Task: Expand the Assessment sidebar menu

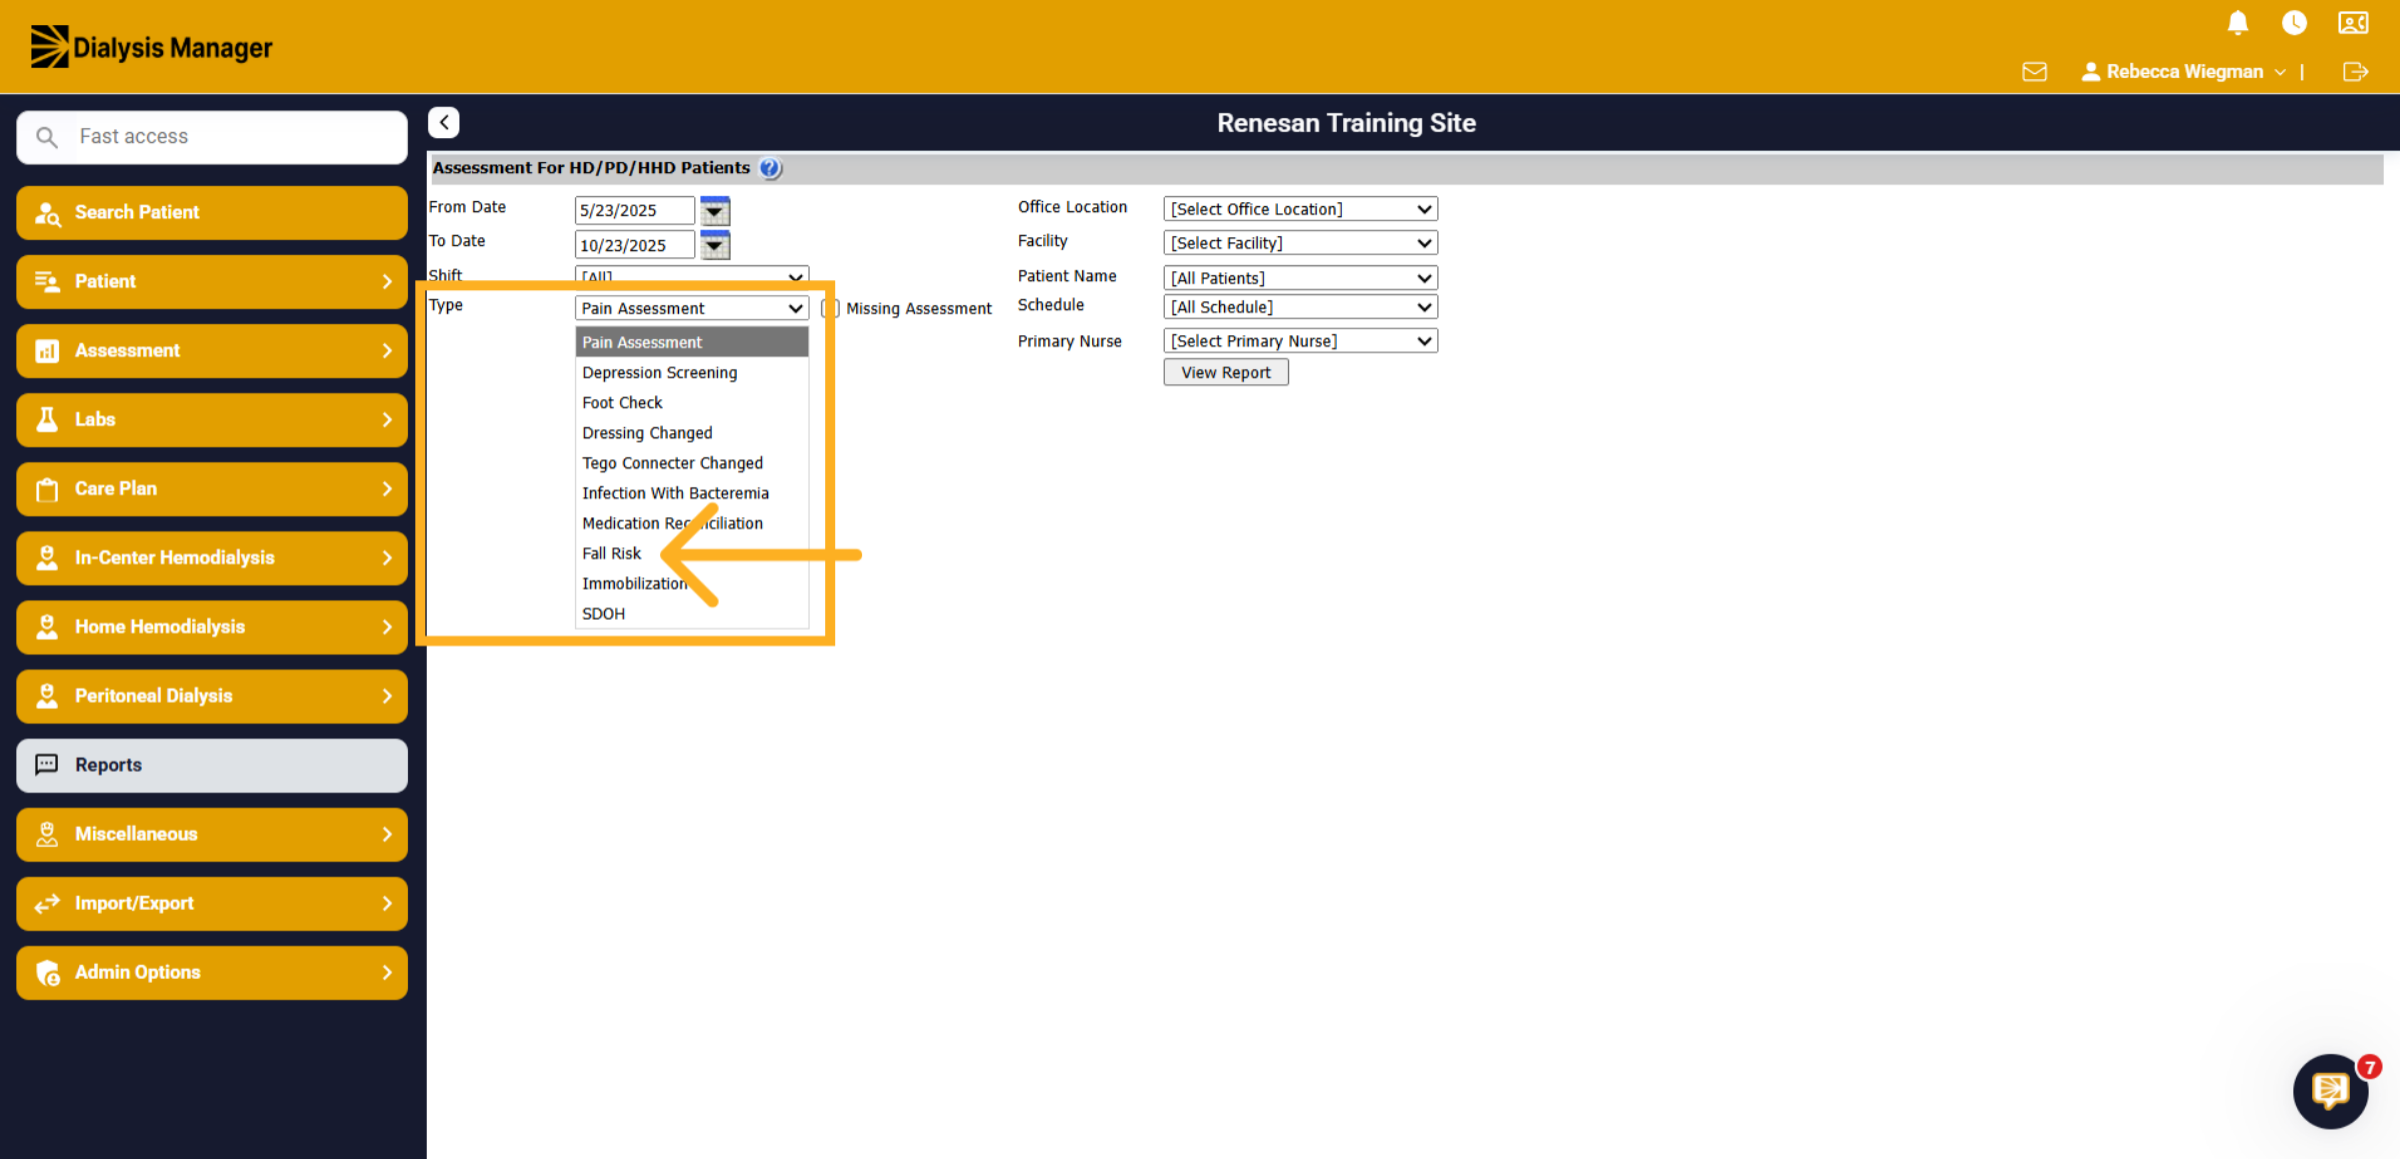Action: click(212, 350)
